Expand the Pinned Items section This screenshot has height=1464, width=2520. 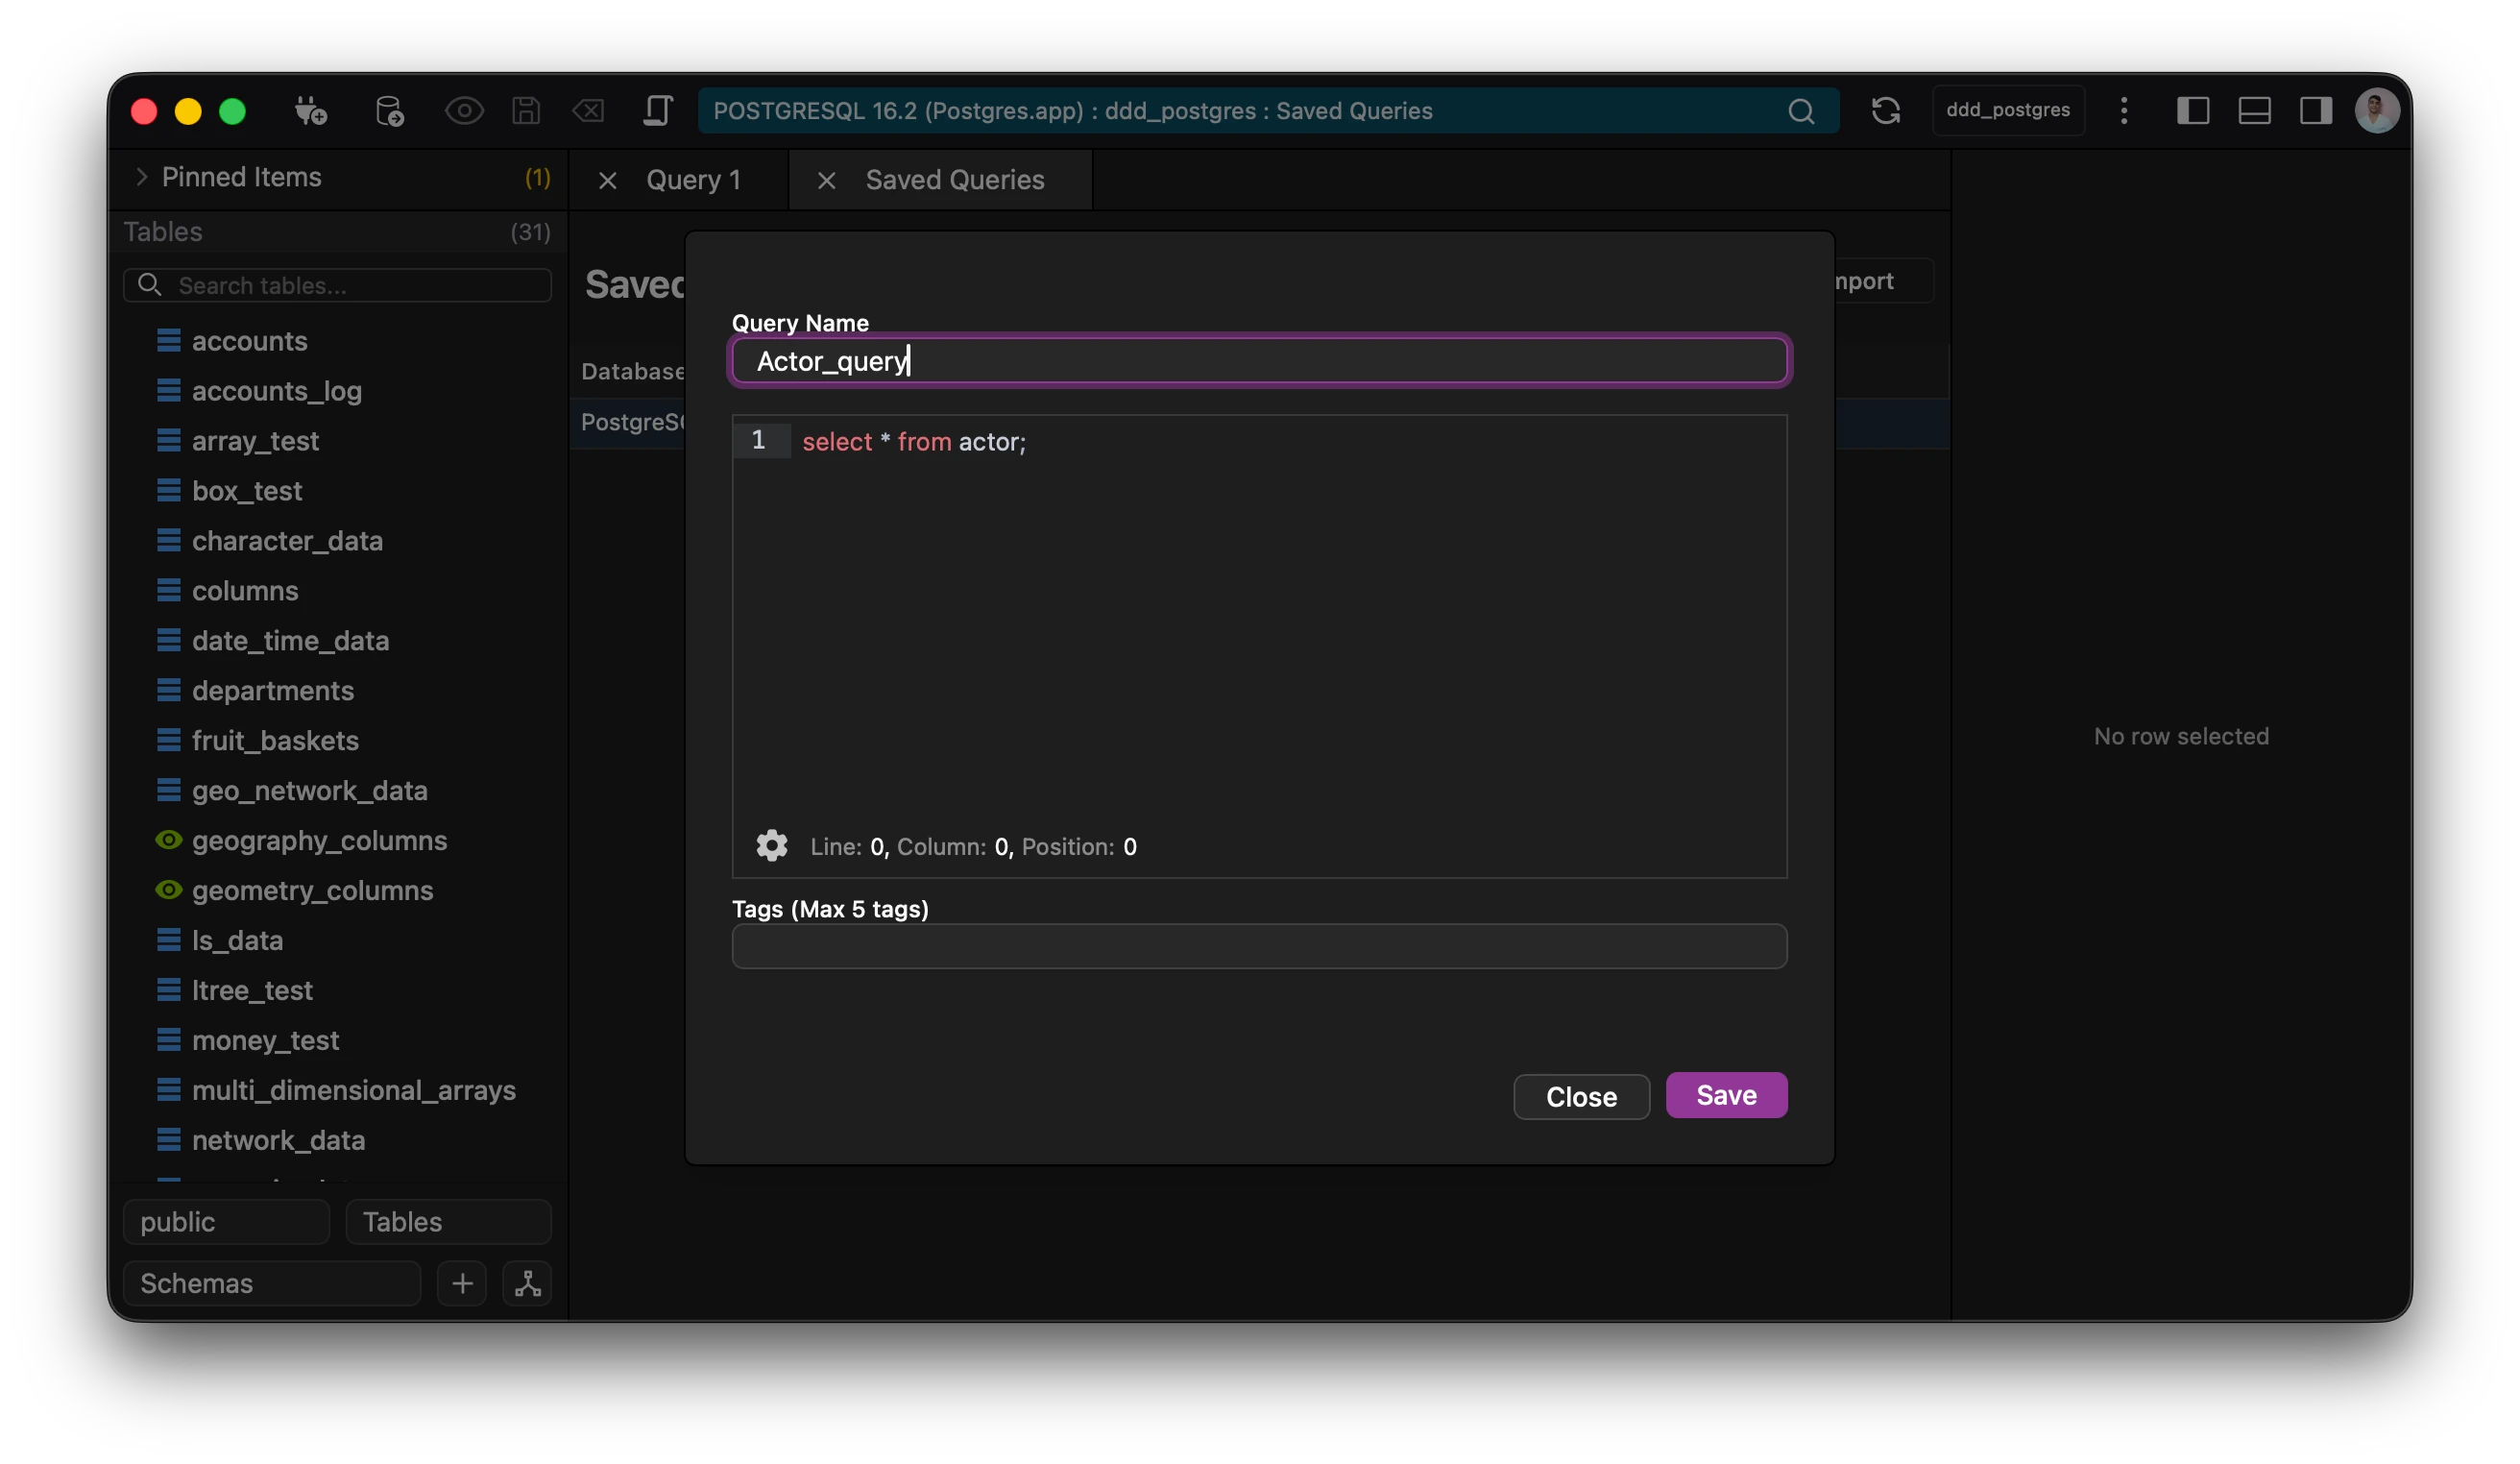coord(141,177)
